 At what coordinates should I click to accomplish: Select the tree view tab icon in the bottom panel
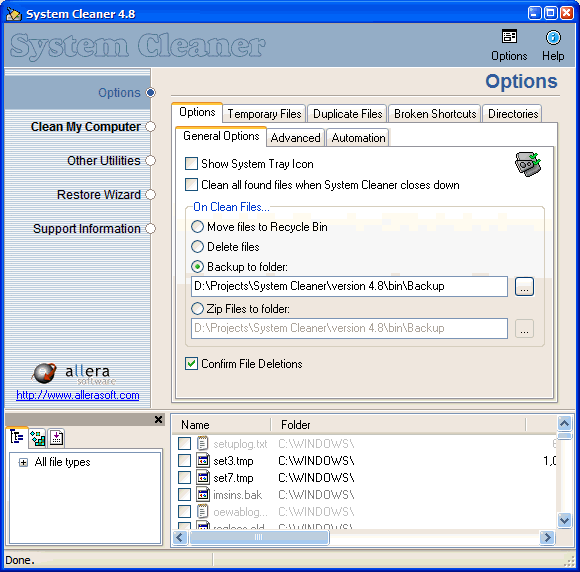17,437
